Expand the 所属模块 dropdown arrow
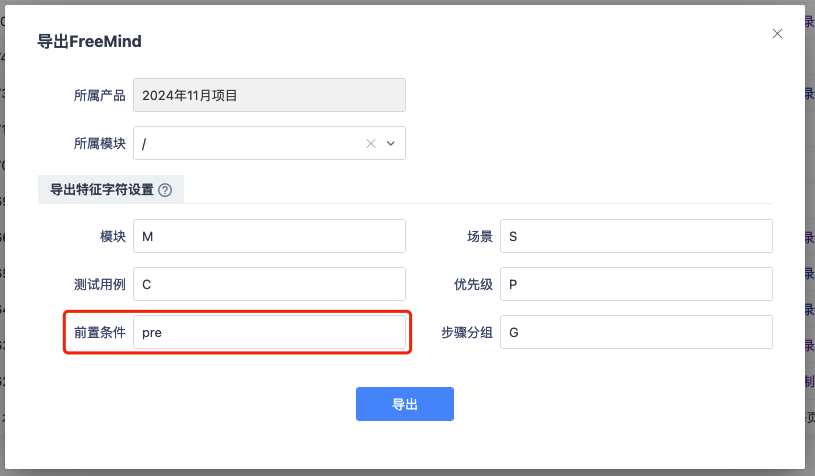 pyautogui.click(x=391, y=143)
